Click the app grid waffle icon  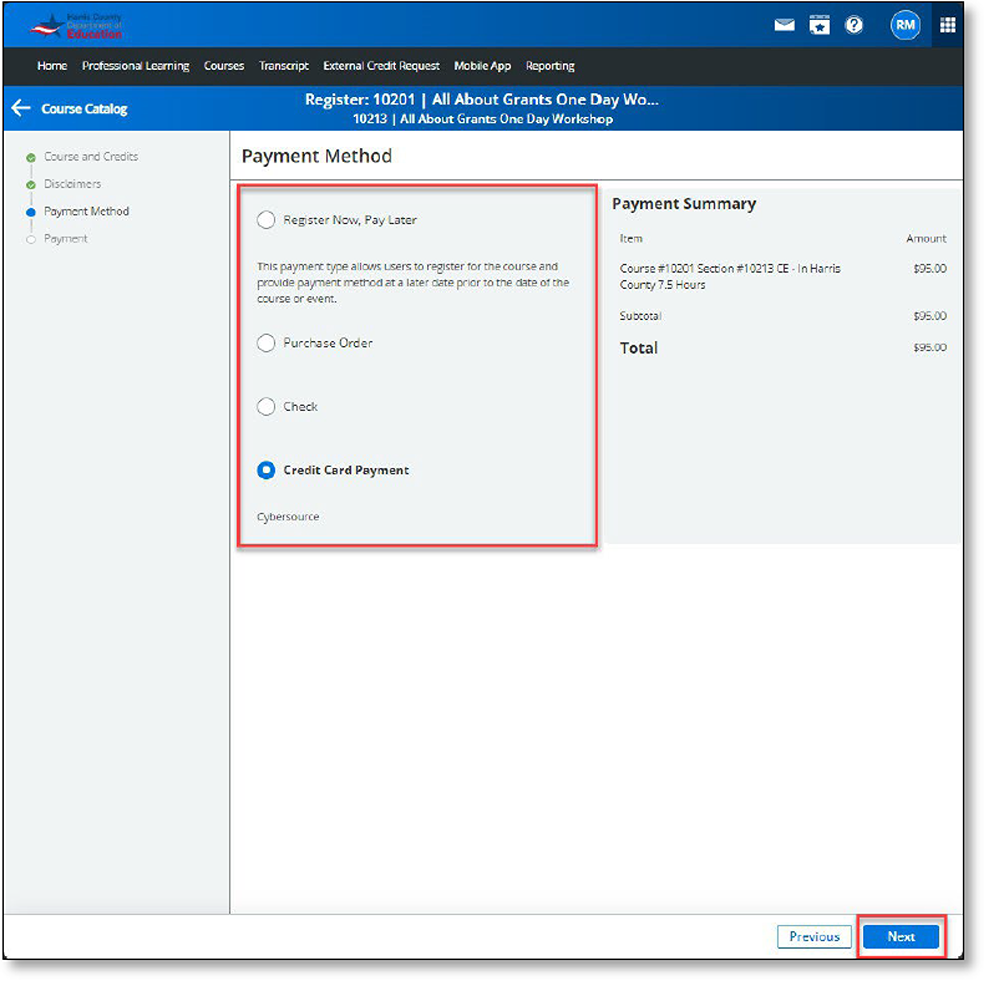[x=947, y=24]
